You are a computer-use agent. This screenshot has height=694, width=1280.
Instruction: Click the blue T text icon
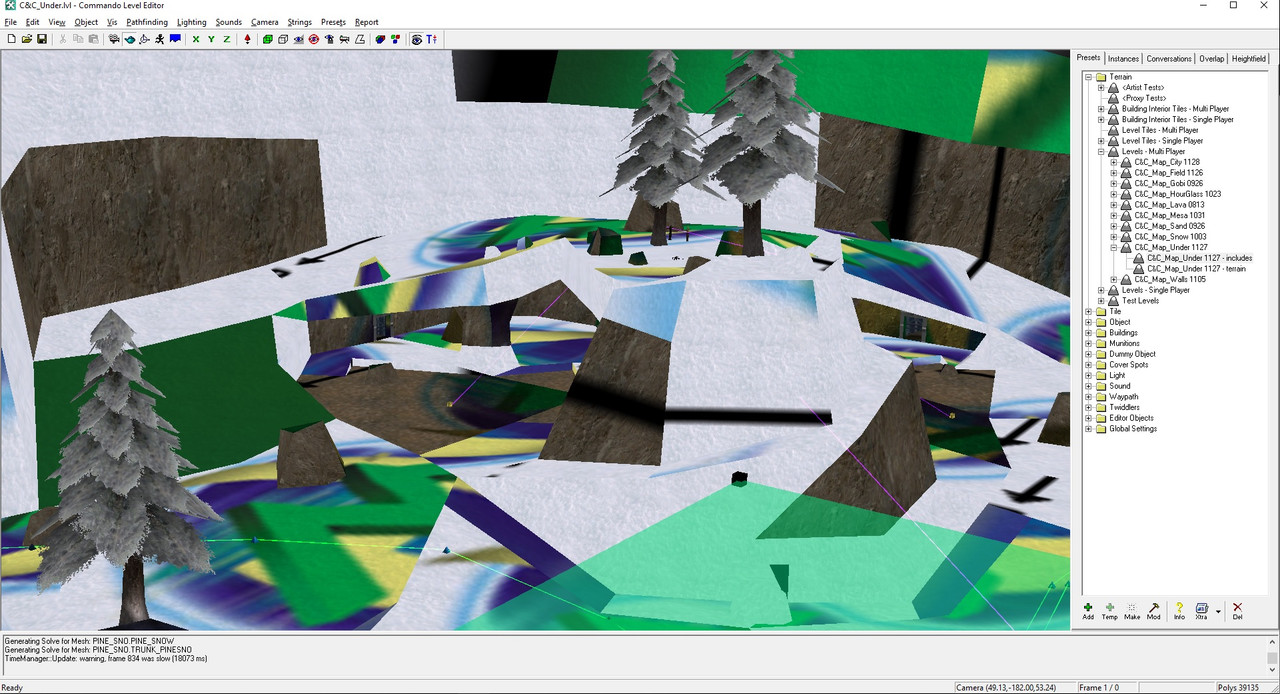(x=431, y=39)
